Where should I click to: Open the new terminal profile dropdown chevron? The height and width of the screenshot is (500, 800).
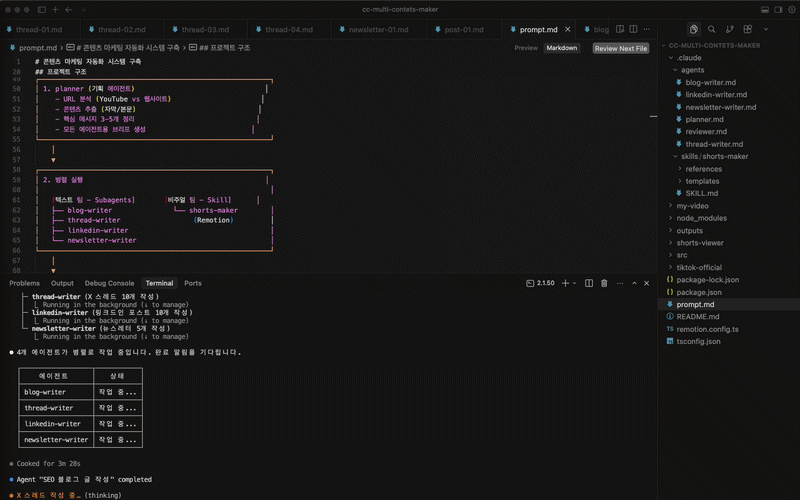574,283
